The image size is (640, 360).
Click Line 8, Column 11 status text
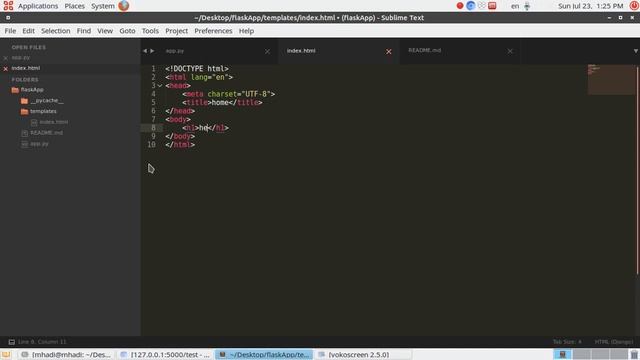[42, 342]
